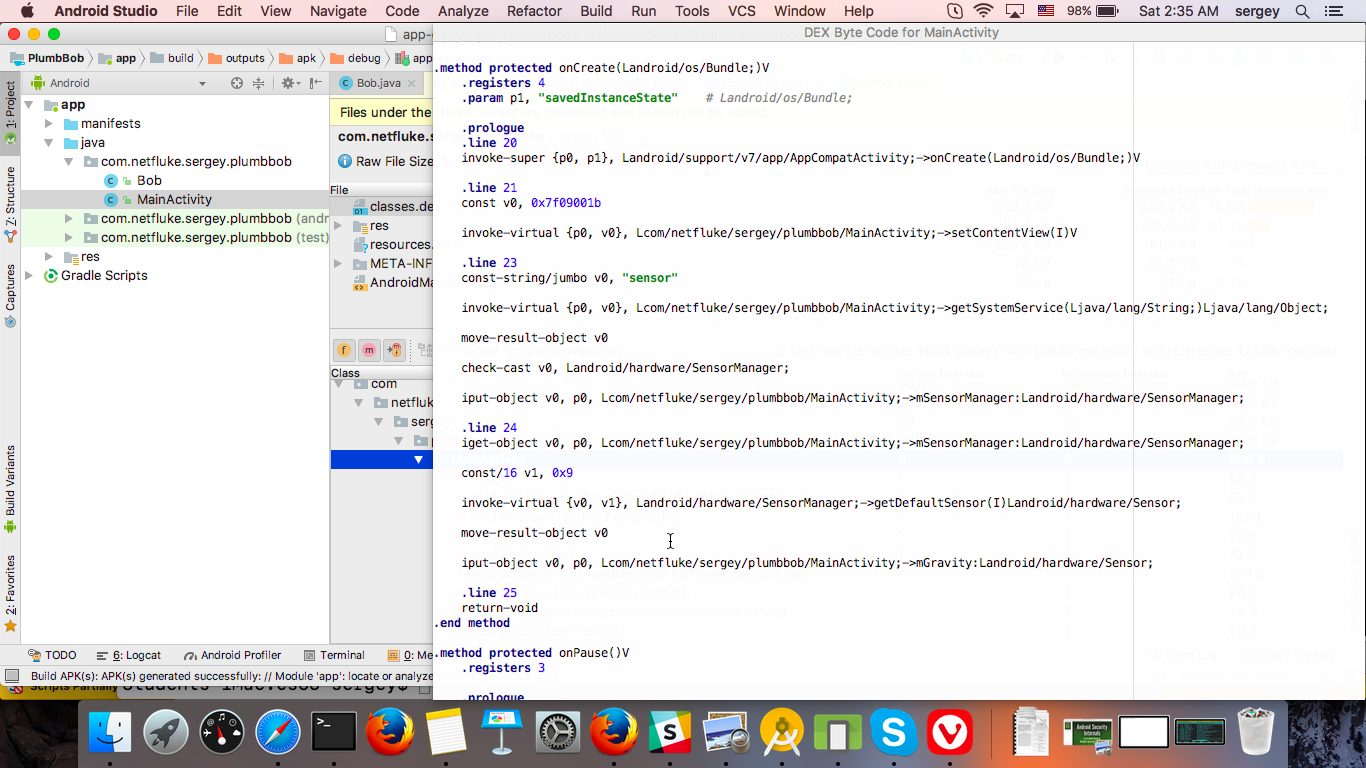Click the outputs breadcrumb folder
The image size is (1366, 768).
coord(236,58)
